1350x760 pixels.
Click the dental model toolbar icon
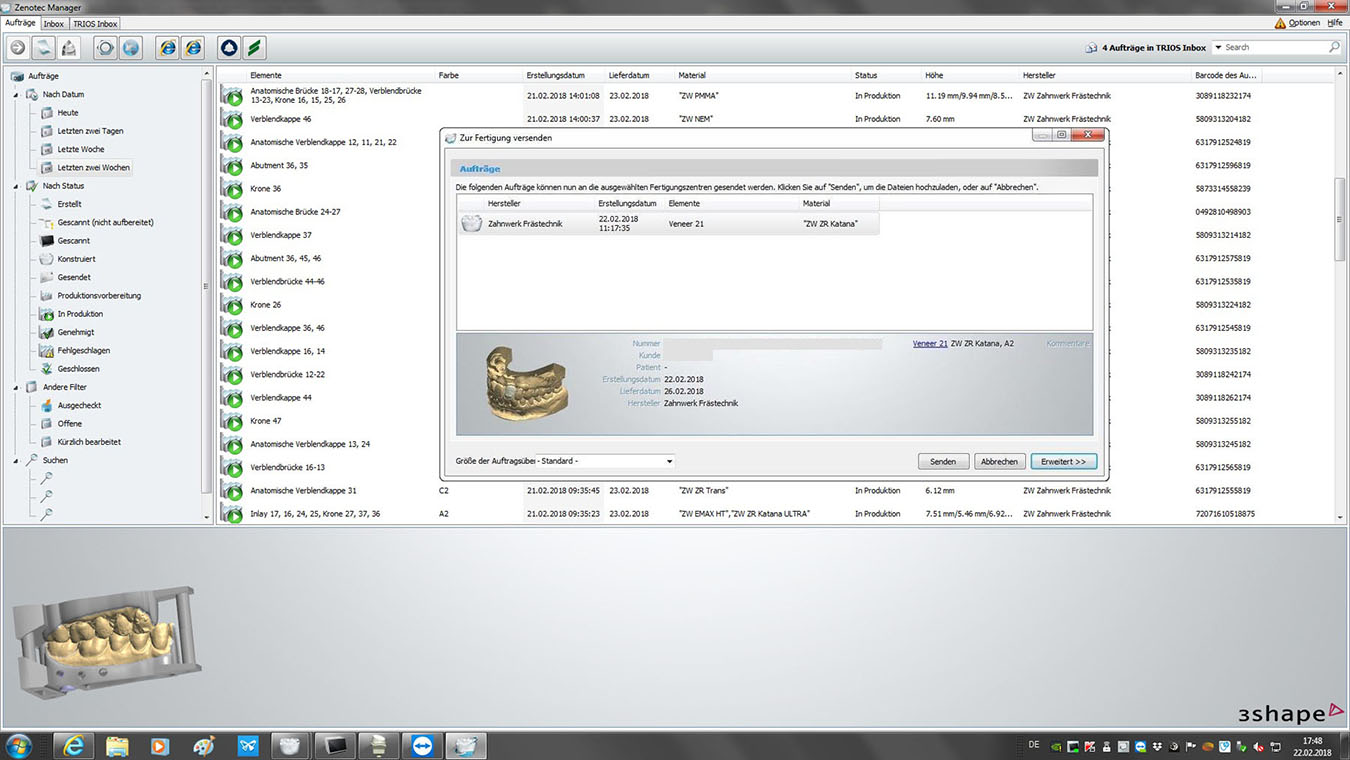tap(69, 47)
